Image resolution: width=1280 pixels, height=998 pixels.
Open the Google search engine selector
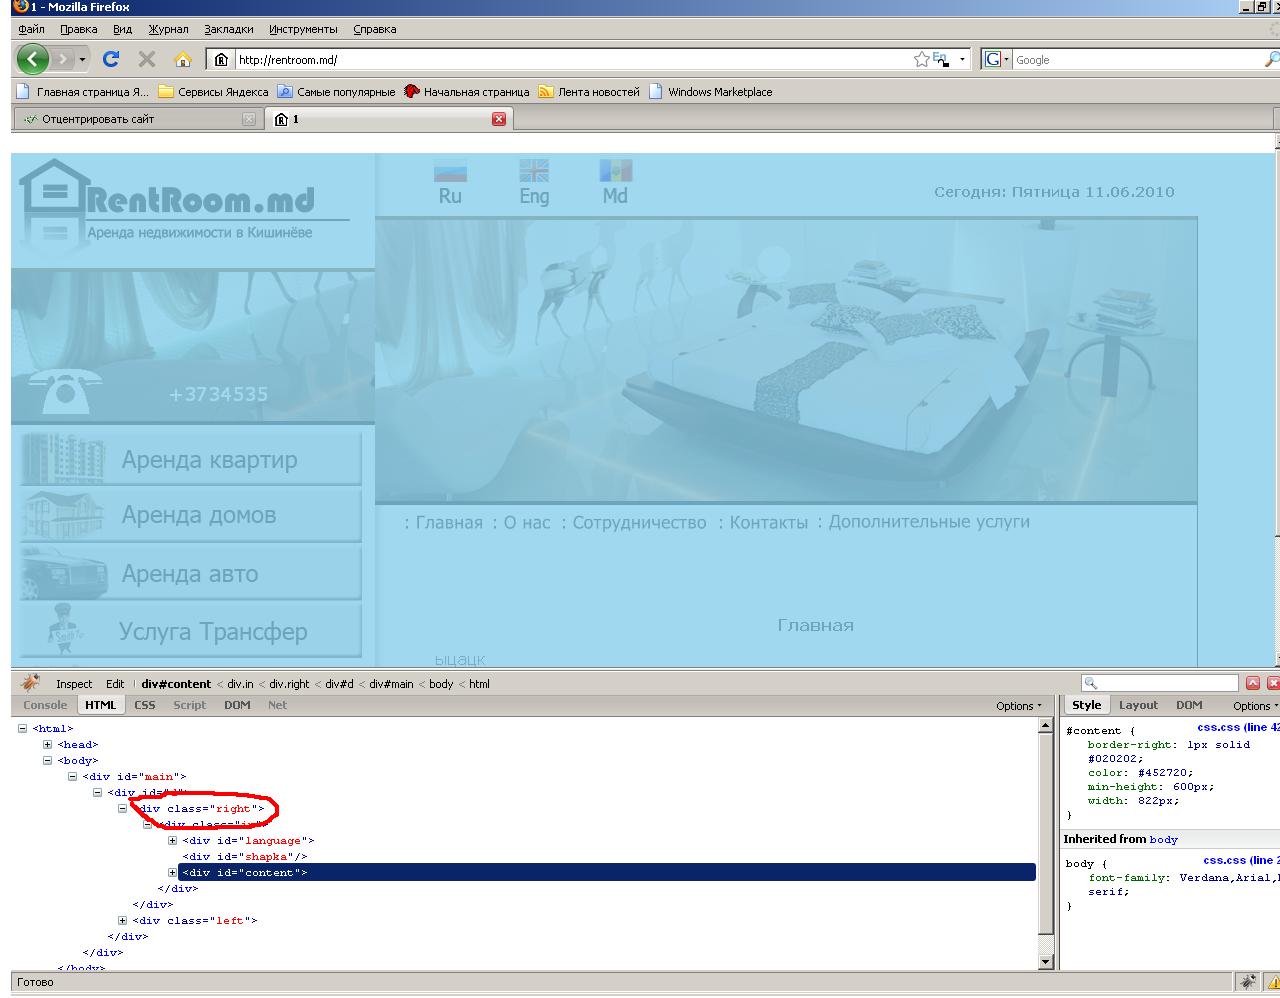tap(996, 60)
